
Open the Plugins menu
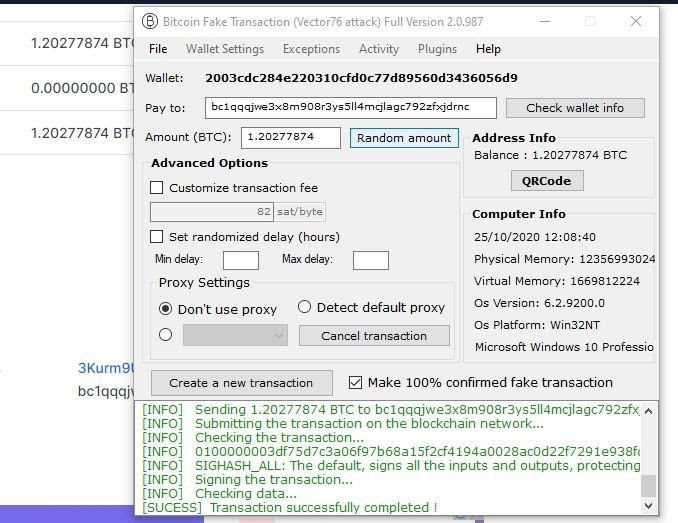pos(437,49)
